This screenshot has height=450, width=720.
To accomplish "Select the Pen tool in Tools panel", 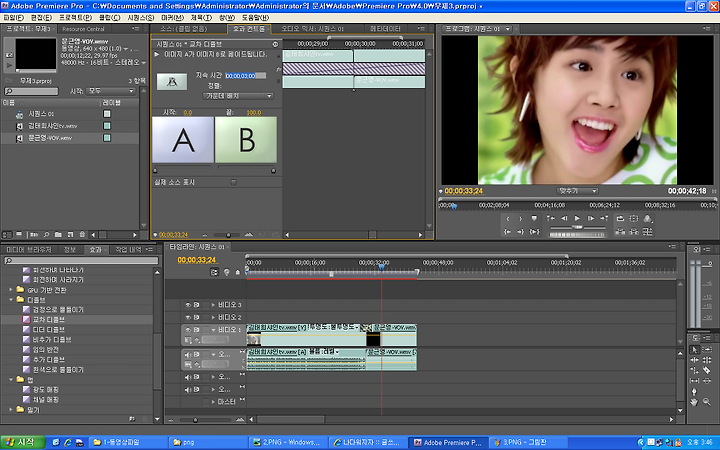I will pos(694,392).
